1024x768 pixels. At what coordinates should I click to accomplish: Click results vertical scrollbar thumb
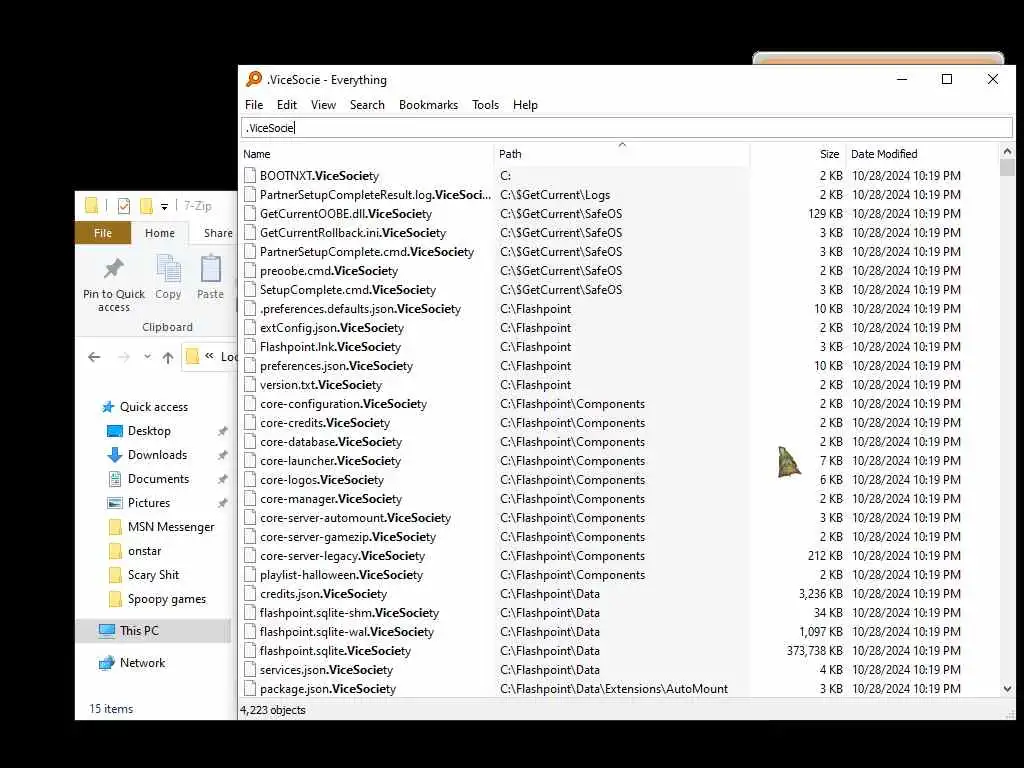point(1007,168)
